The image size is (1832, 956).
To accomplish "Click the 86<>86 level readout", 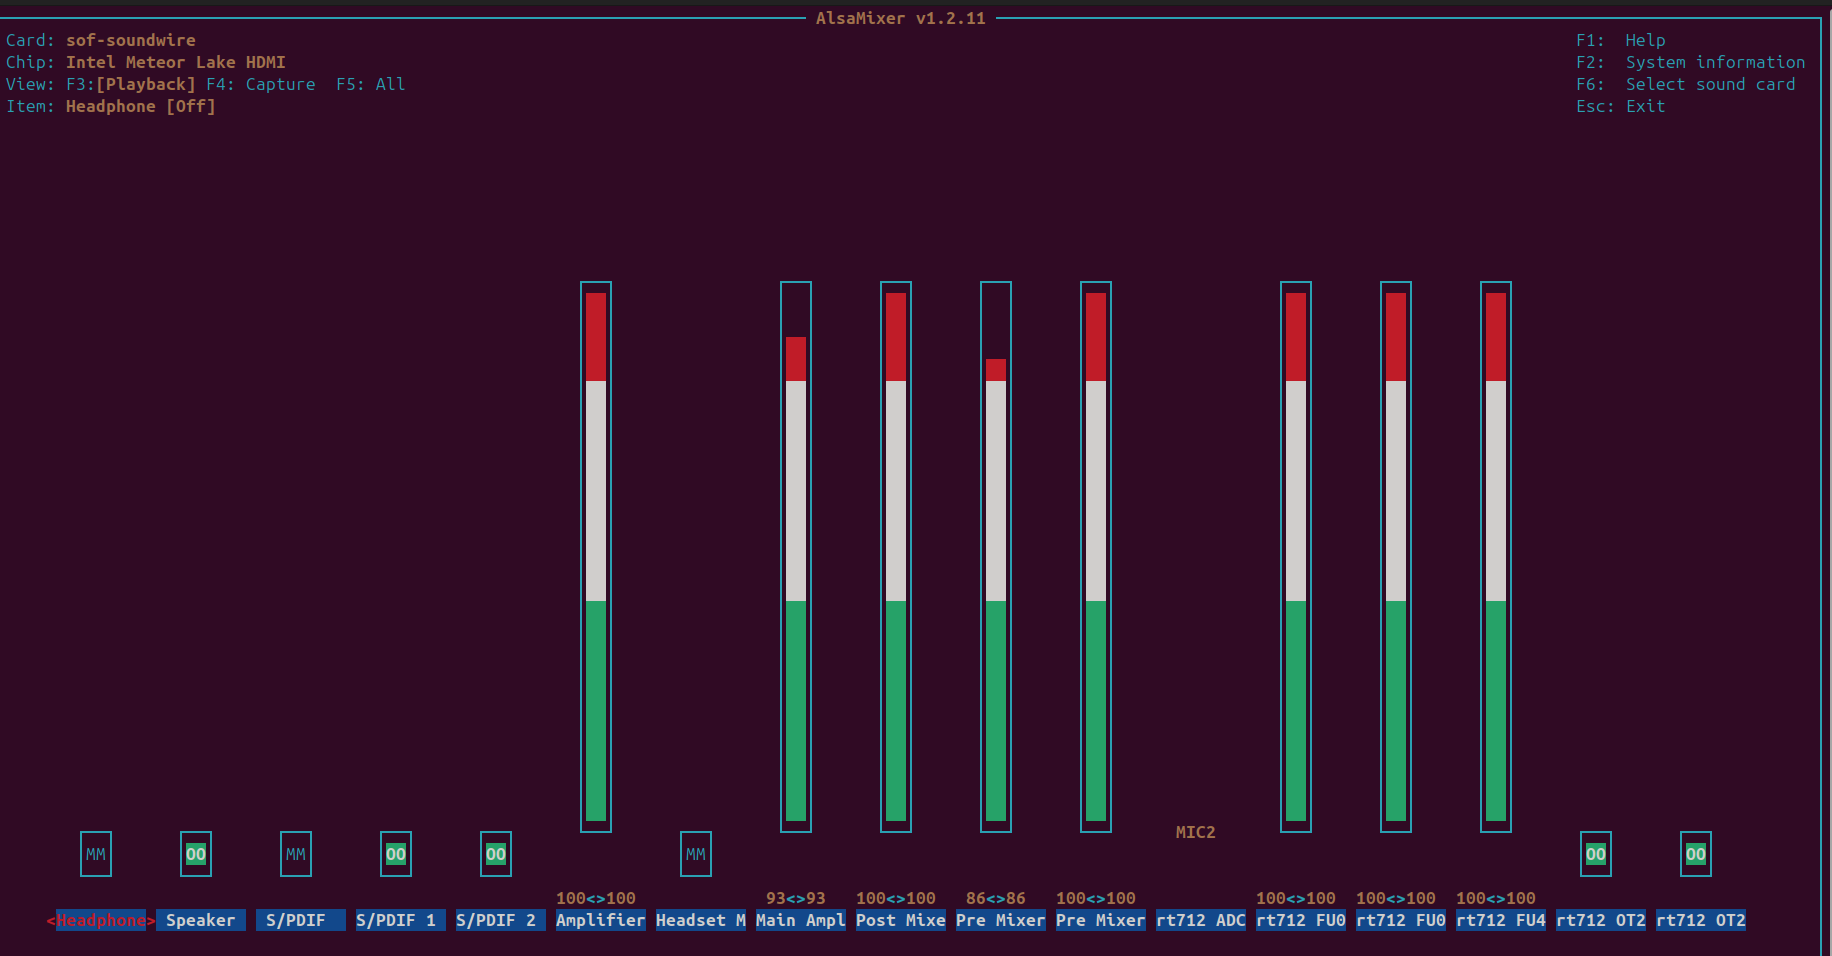I will 996,898.
